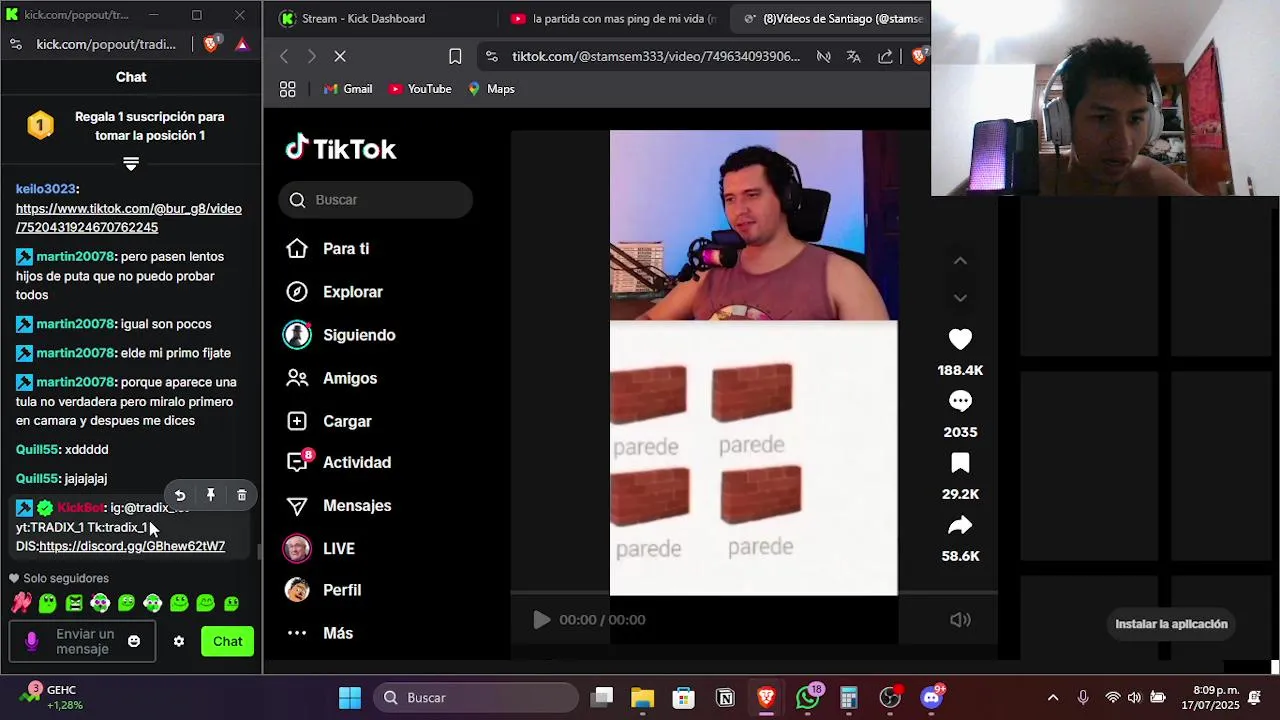The image size is (1280, 720).
Task: Insert the pink flame hands emote
Action: (x=21, y=603)
